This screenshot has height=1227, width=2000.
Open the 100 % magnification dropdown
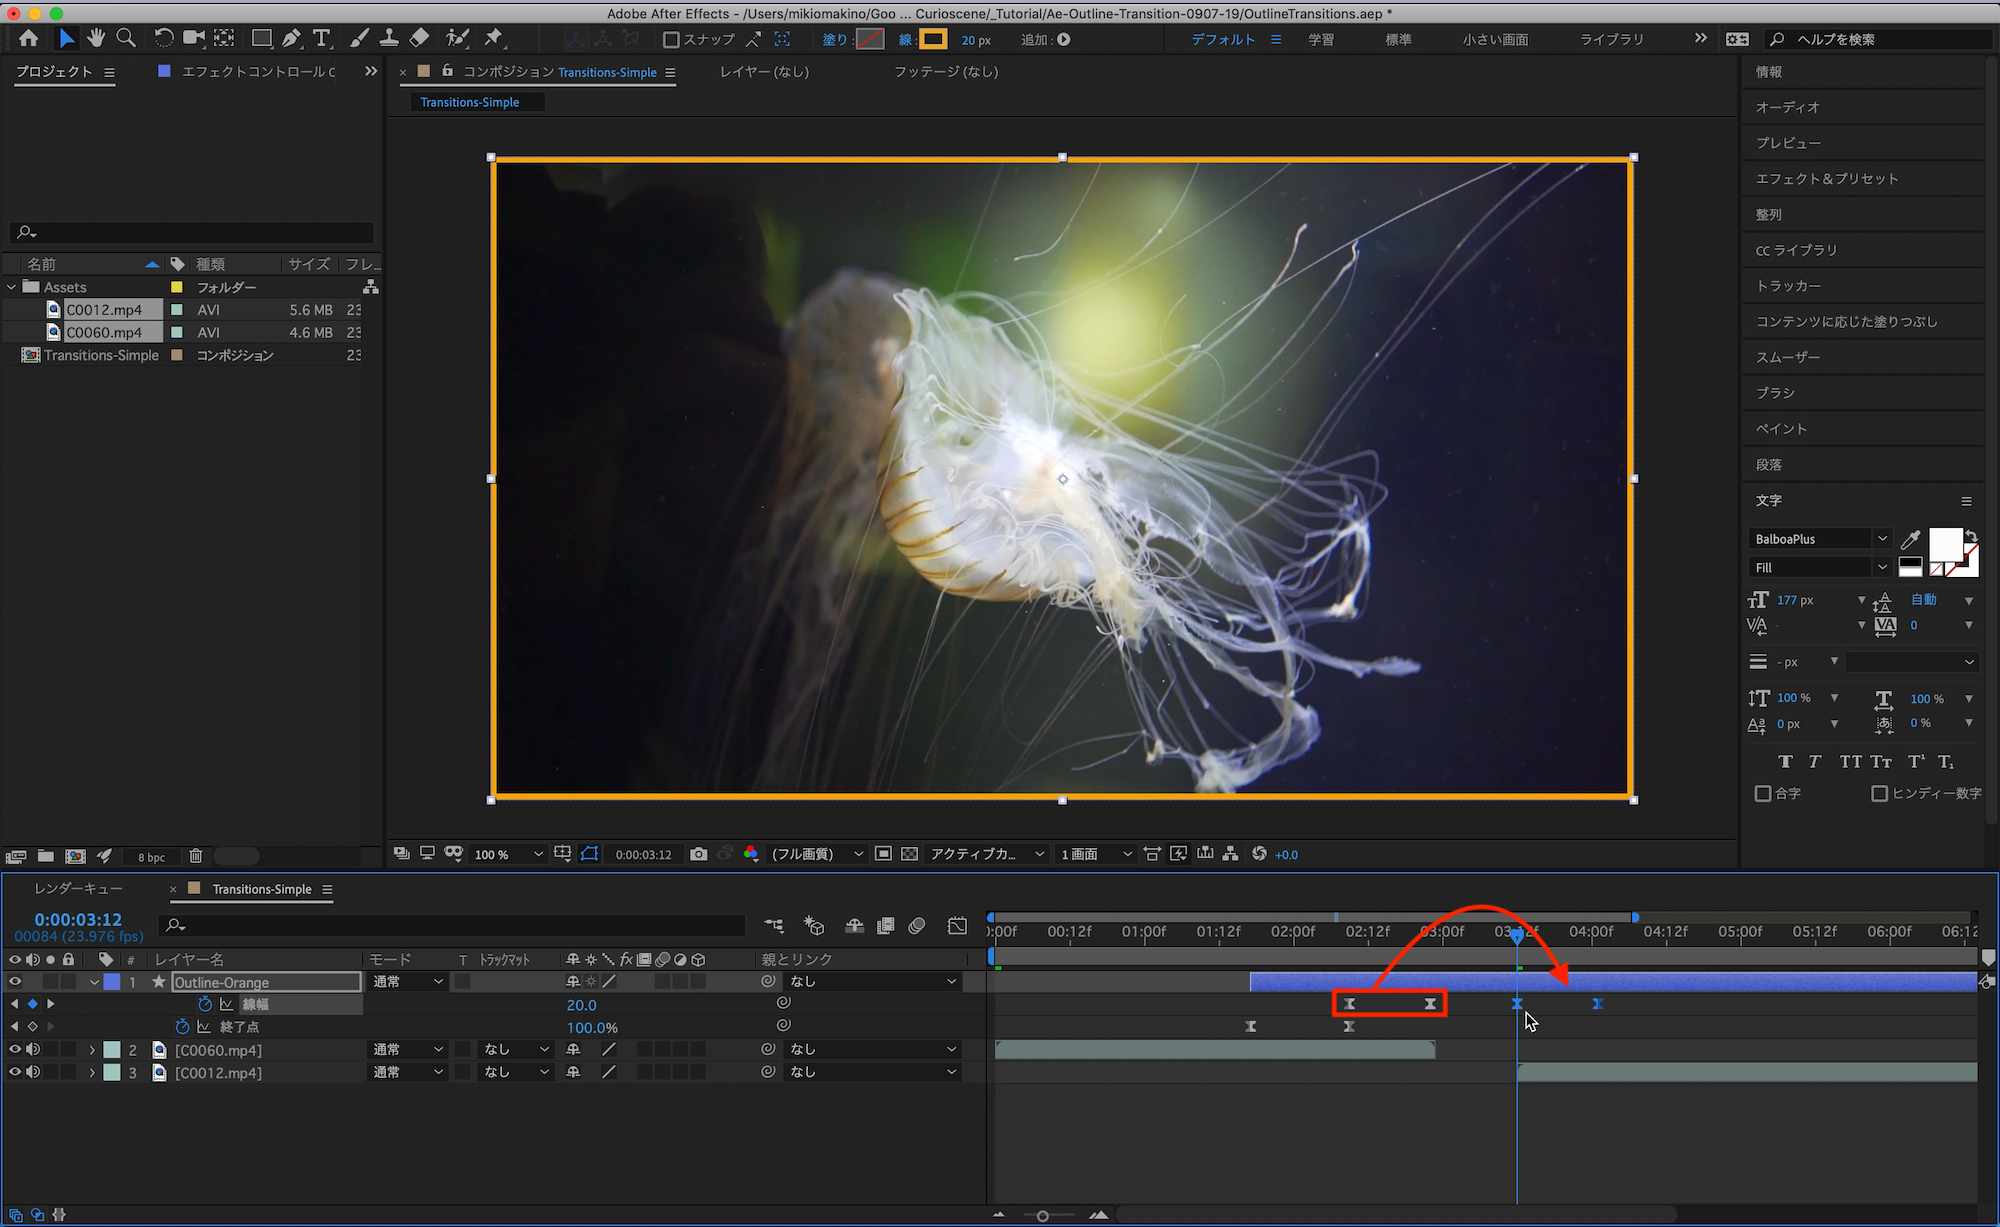(x=508, y=854)
